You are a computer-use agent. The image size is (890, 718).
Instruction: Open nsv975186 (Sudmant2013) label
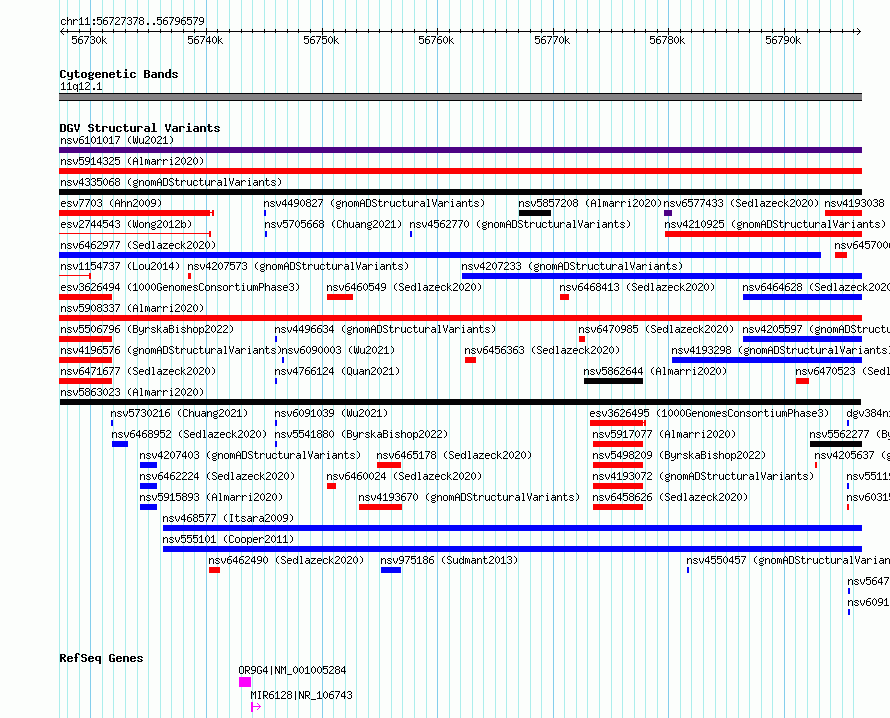click(x=449, y=560)
